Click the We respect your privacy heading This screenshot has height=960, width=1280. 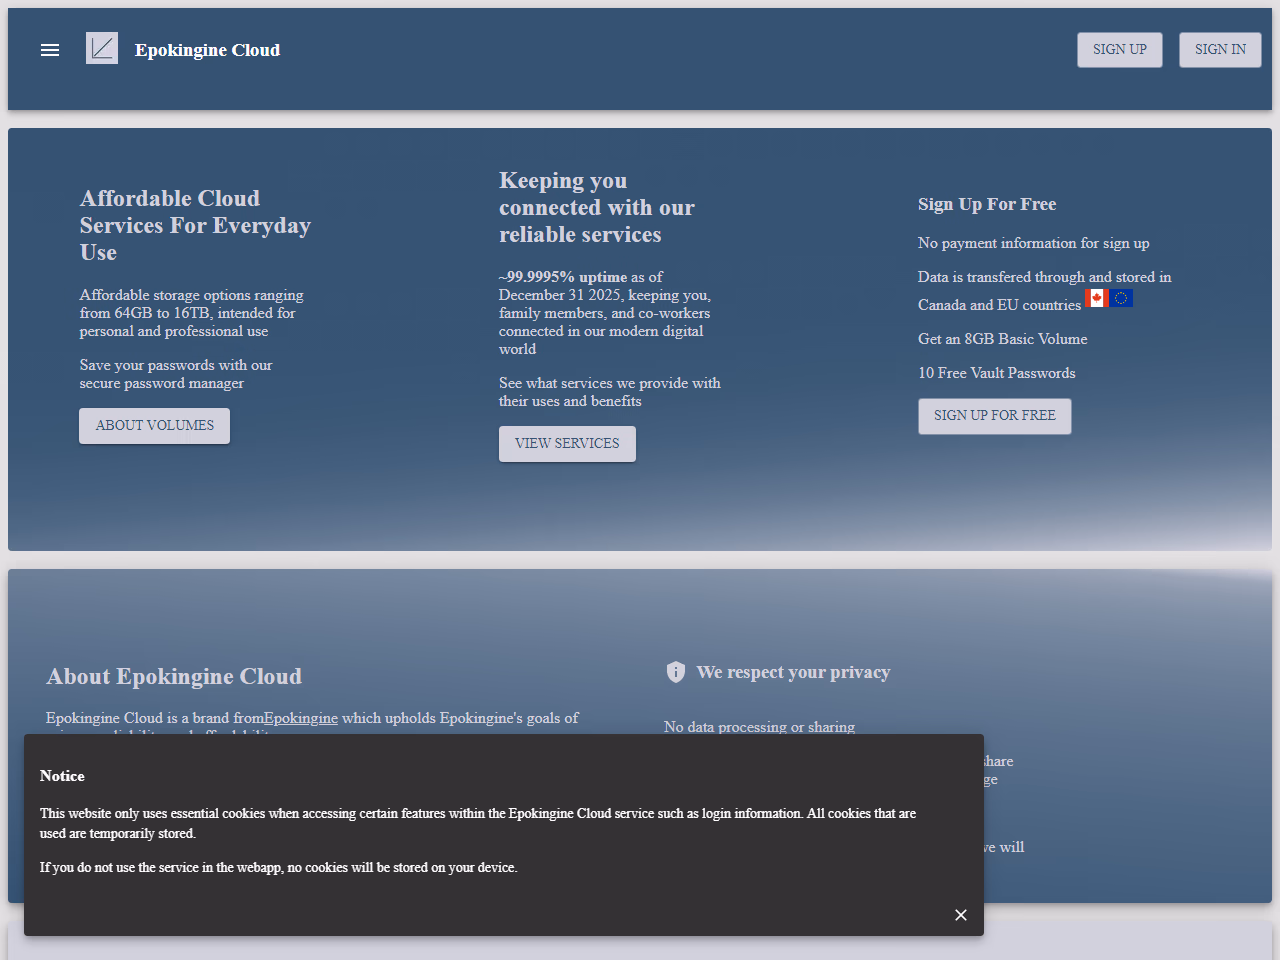(793, 672)
